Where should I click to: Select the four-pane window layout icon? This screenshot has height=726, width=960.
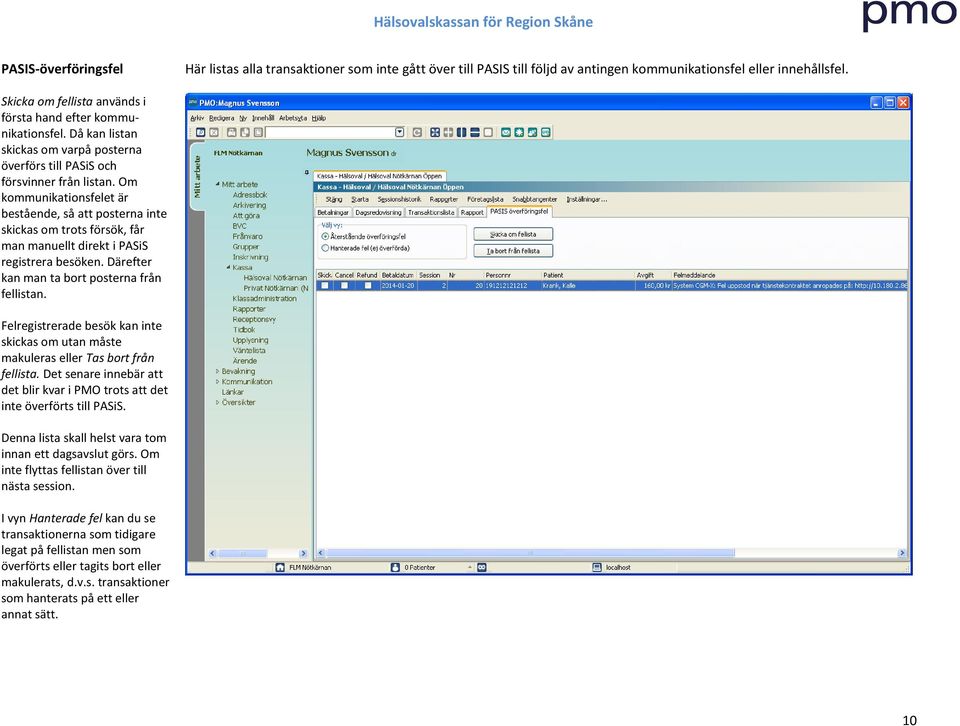435,132
